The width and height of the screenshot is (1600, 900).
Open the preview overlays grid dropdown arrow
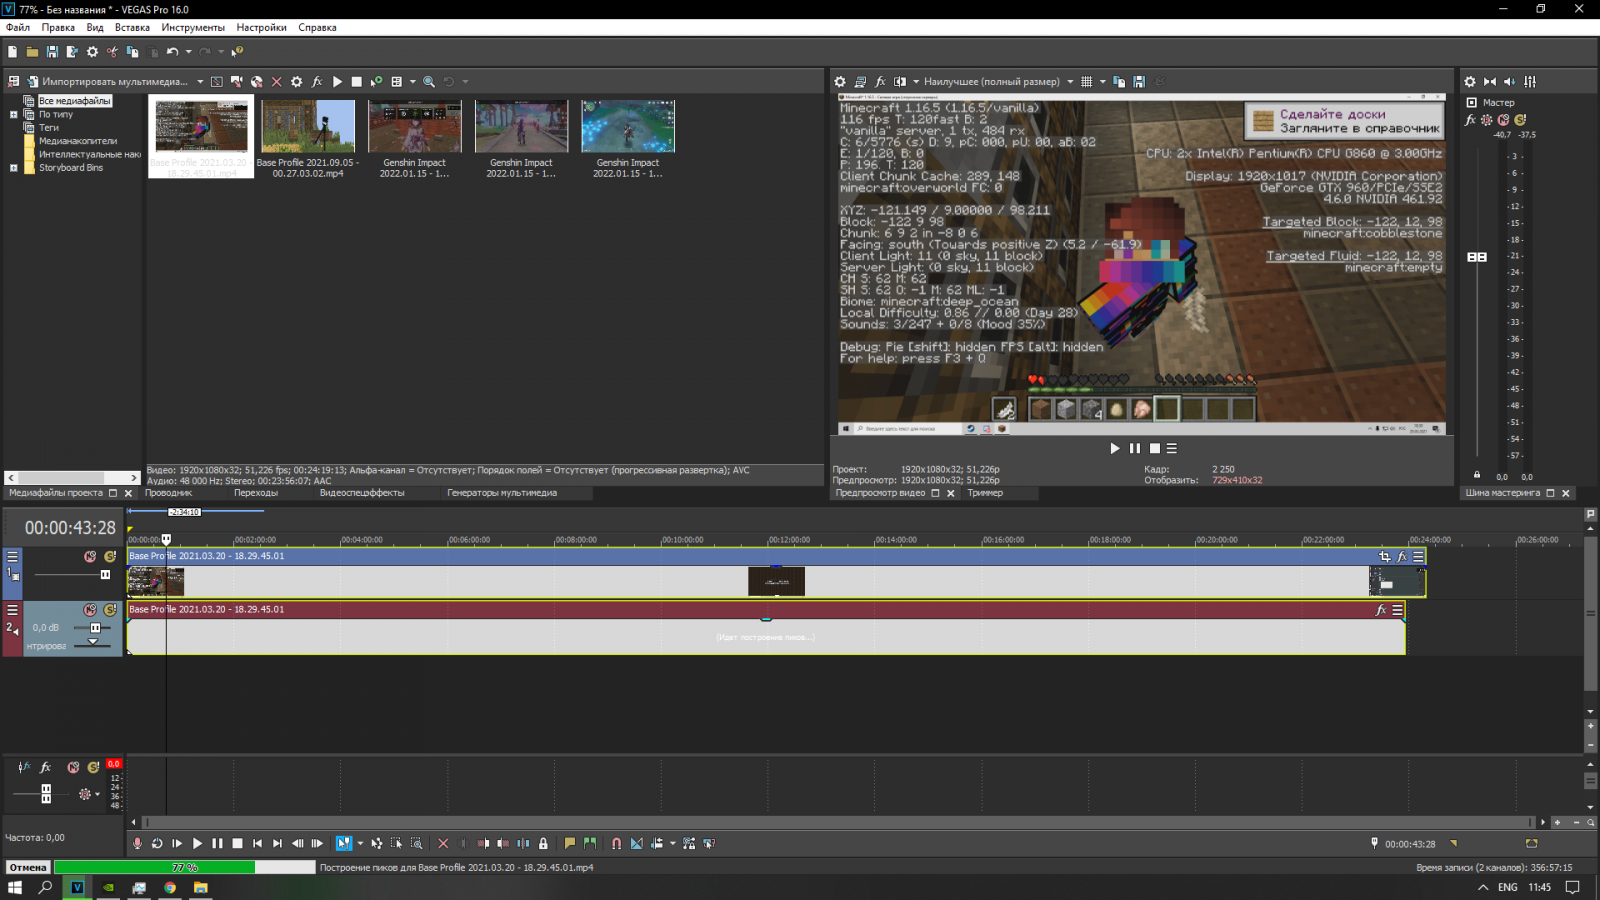(x=1103, y=82)
